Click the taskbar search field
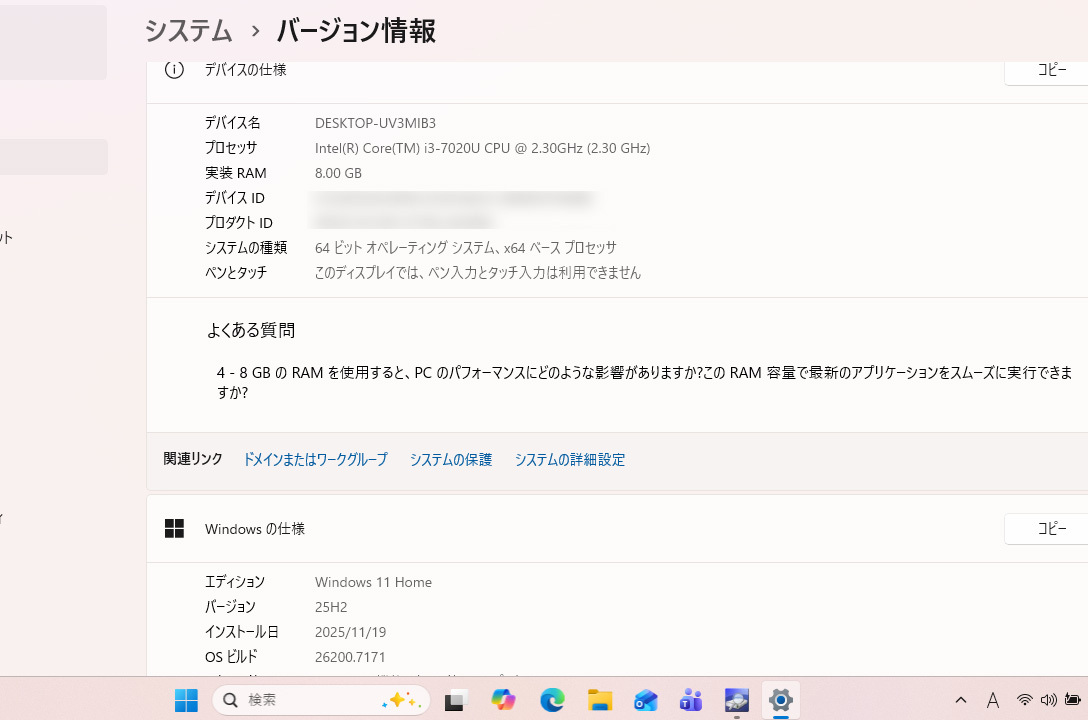1088x720 pixels. point(320,700)
